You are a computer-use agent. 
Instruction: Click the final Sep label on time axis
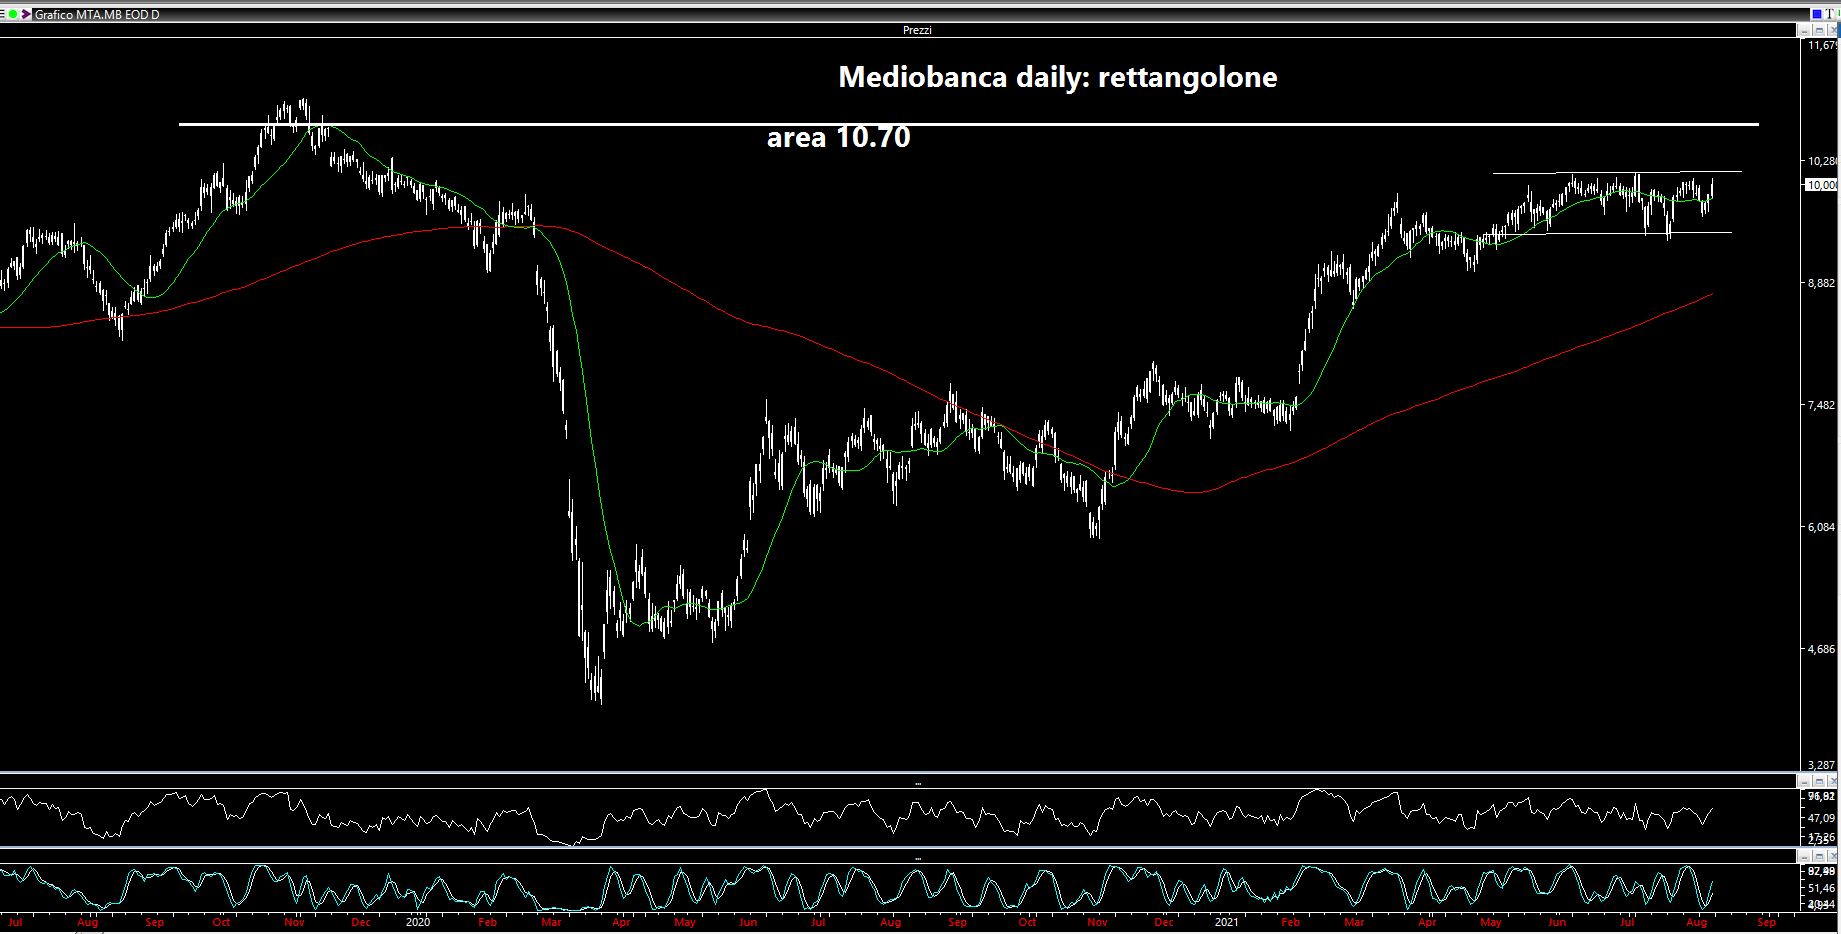tap(1766, 921)
